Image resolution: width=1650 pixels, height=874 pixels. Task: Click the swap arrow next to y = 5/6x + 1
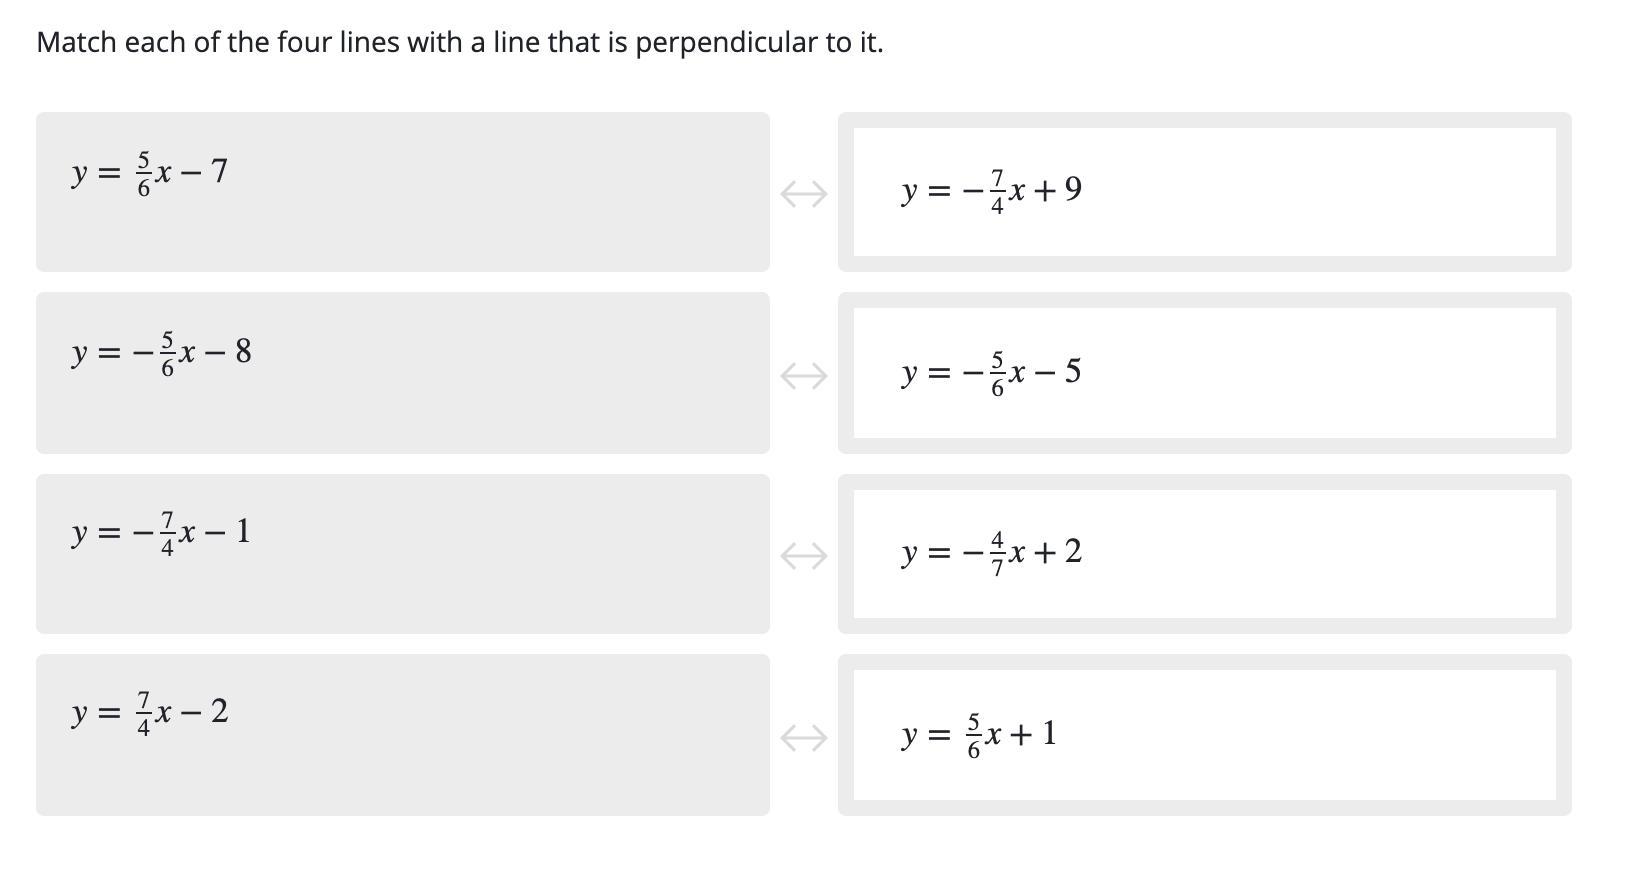803,737
